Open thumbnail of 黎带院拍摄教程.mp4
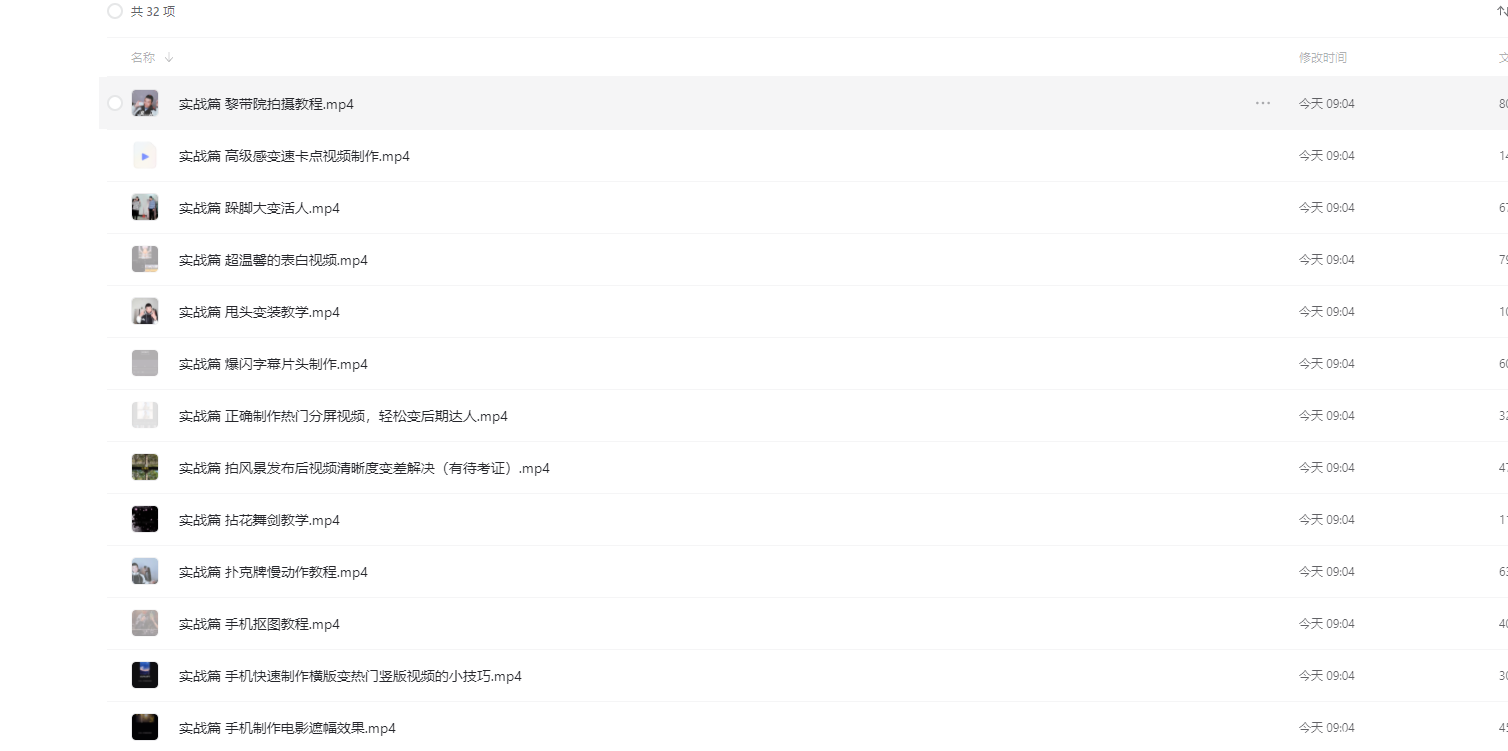This screenshot has height=751, width=1508. click(145, 103)
